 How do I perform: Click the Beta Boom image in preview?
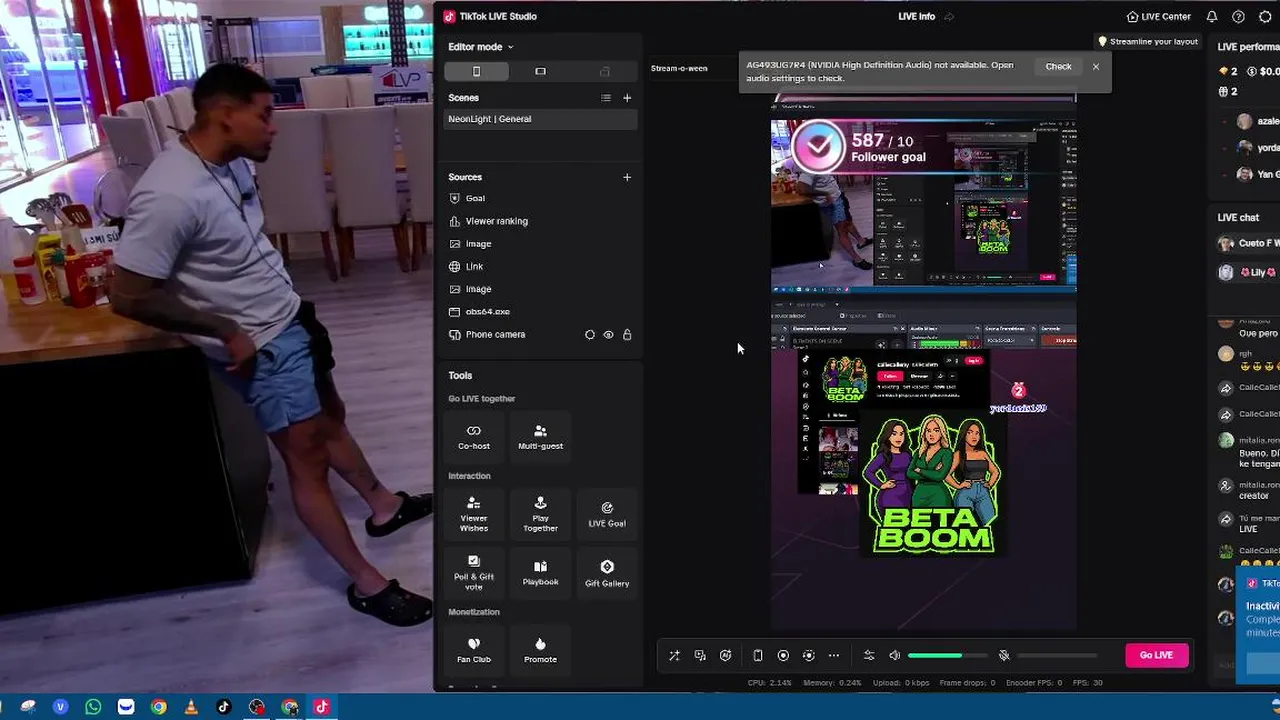tap(932, 485)
